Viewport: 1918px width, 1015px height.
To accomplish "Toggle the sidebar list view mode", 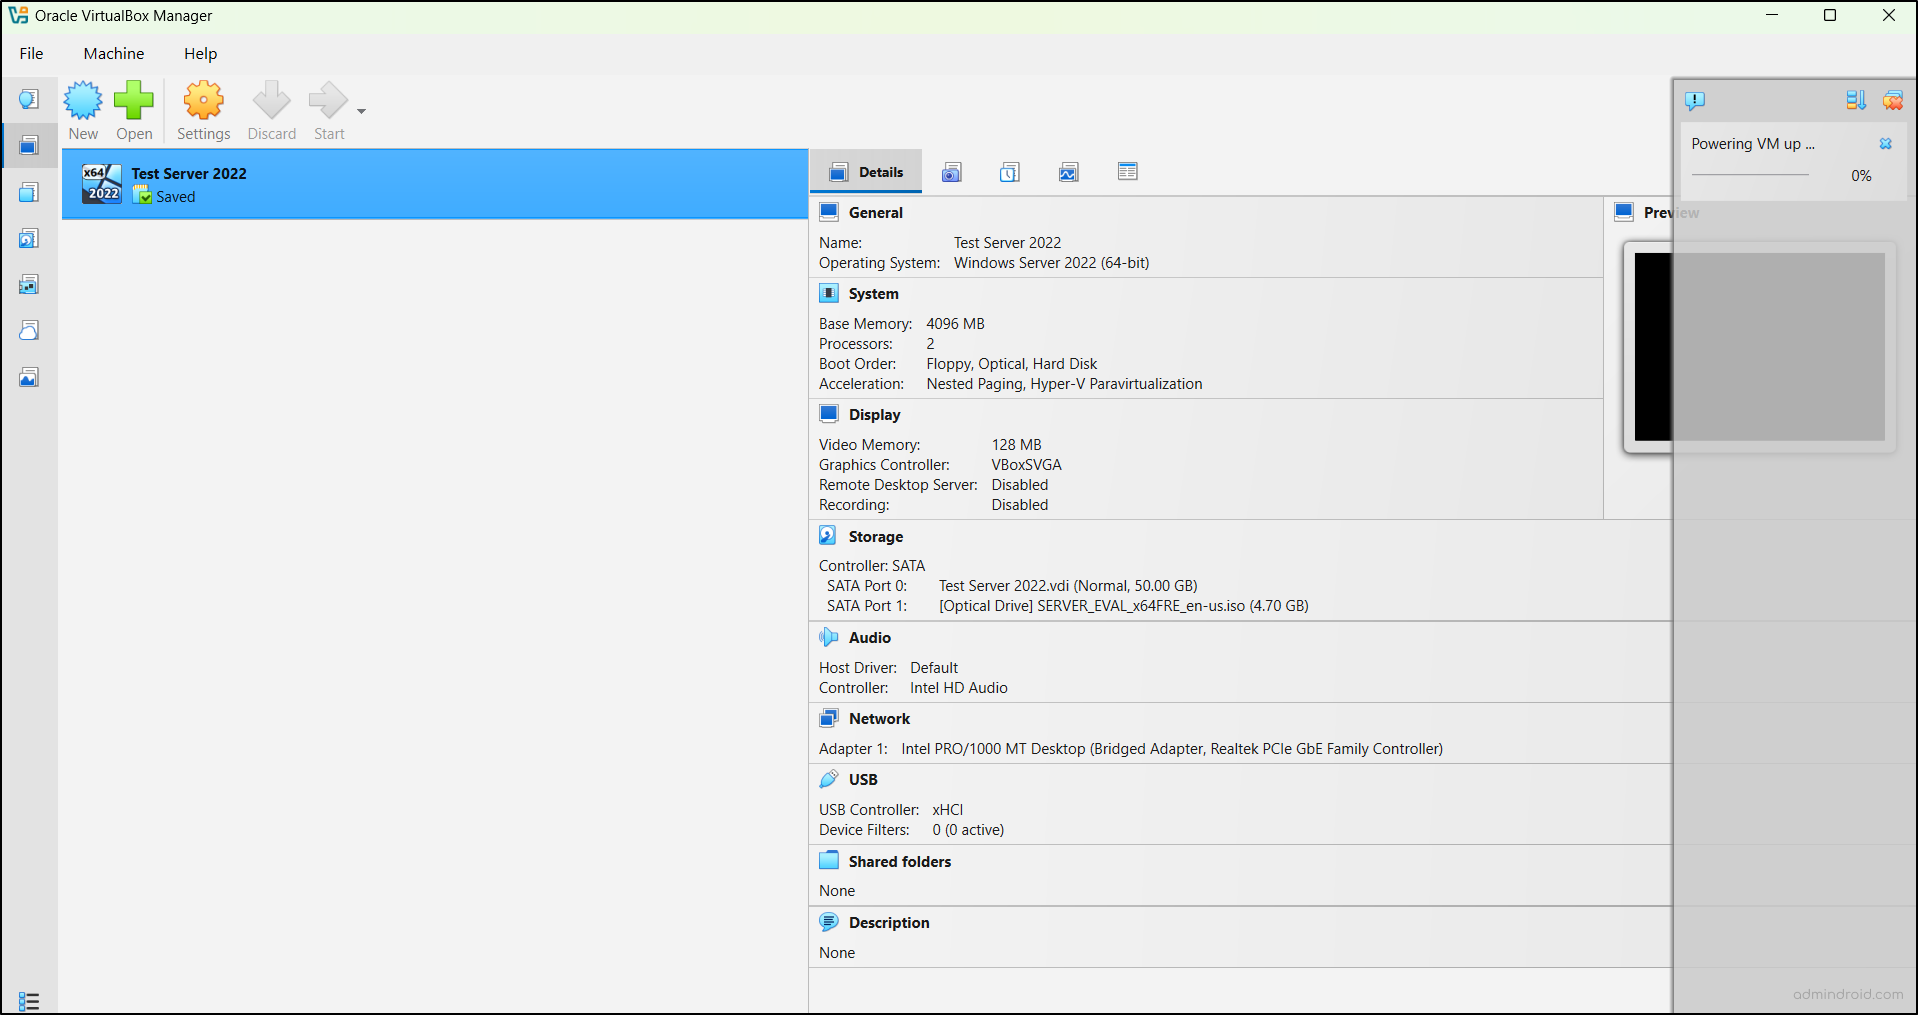I will click(28, 1001).
